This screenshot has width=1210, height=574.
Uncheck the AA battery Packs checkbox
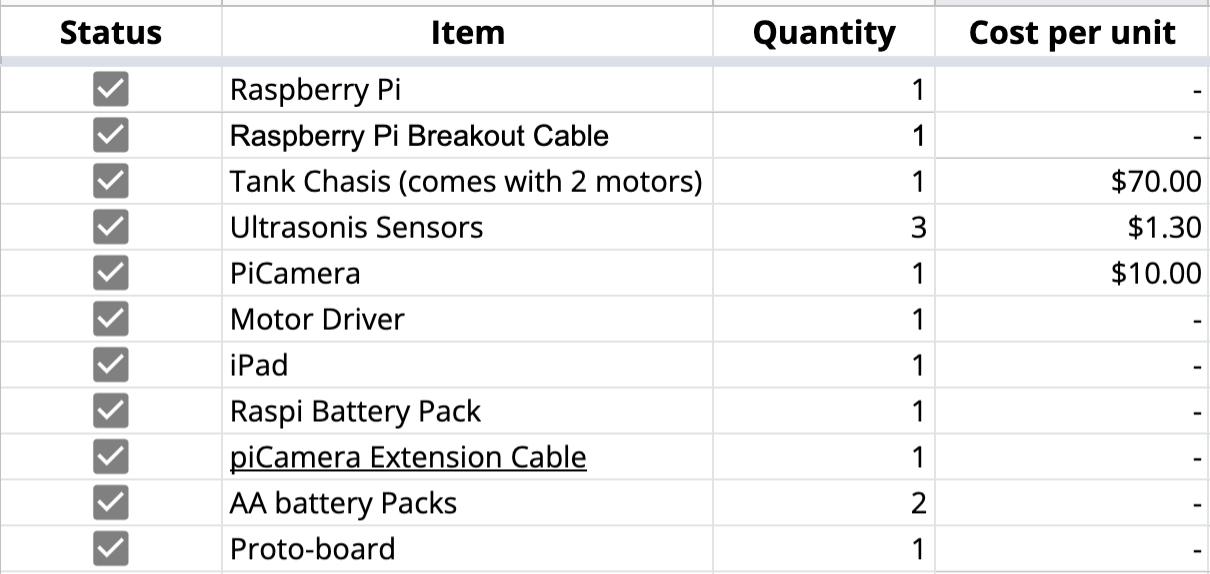(110, 503)
